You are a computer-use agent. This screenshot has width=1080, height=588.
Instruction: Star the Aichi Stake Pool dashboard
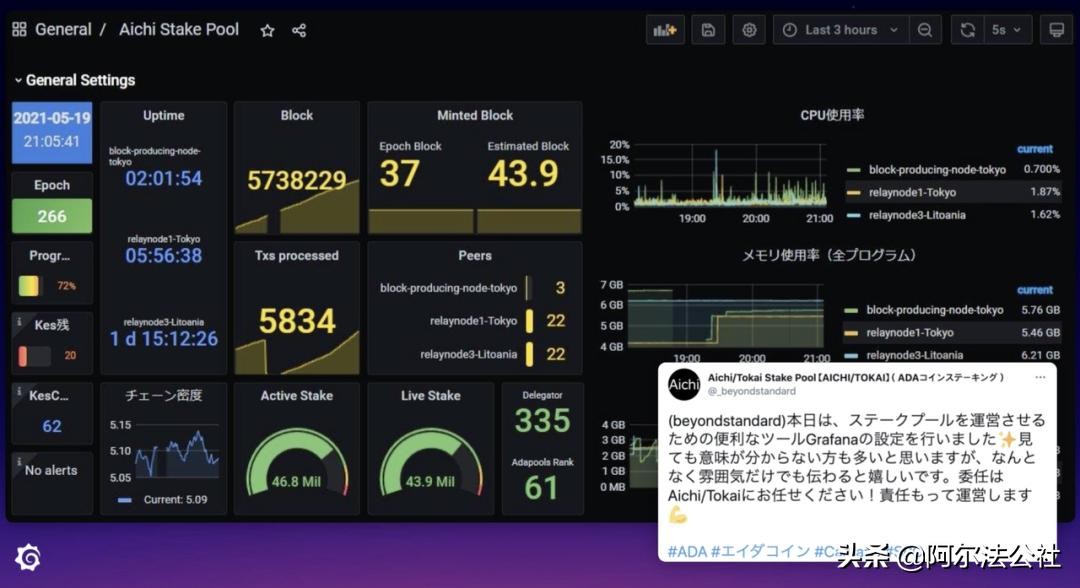pos(267,31)
